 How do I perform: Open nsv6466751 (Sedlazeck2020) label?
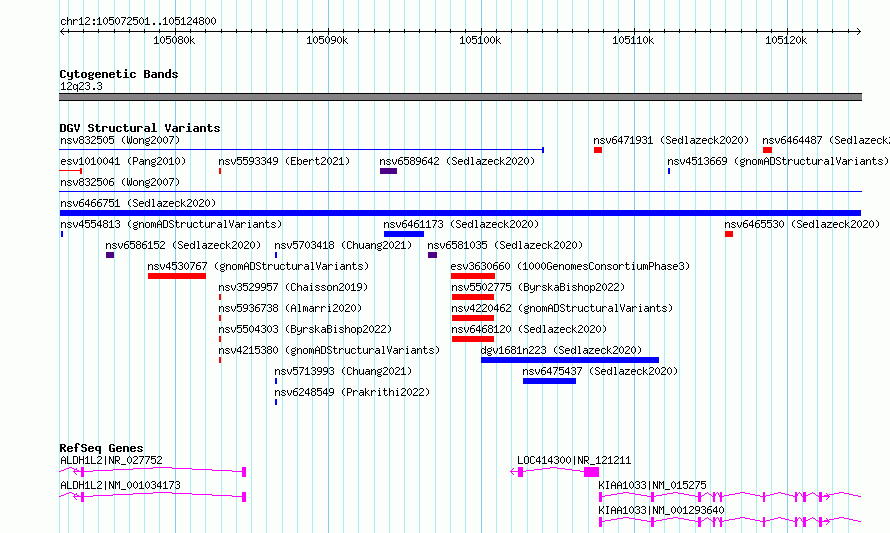[x=138, y=203]
